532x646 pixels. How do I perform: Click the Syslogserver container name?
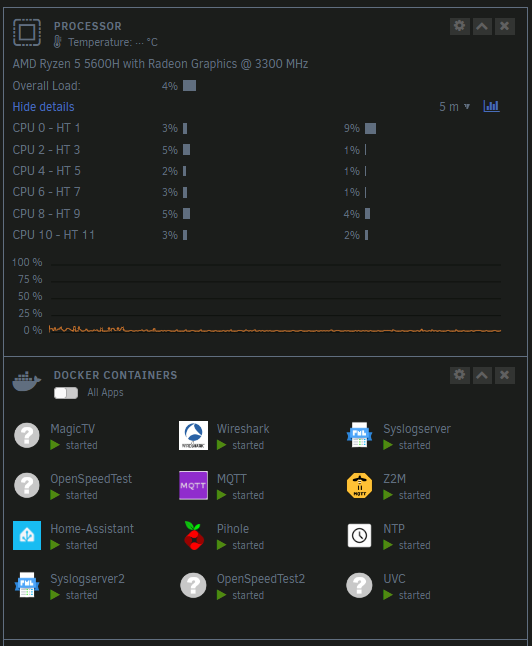click(x=417, y=429)
